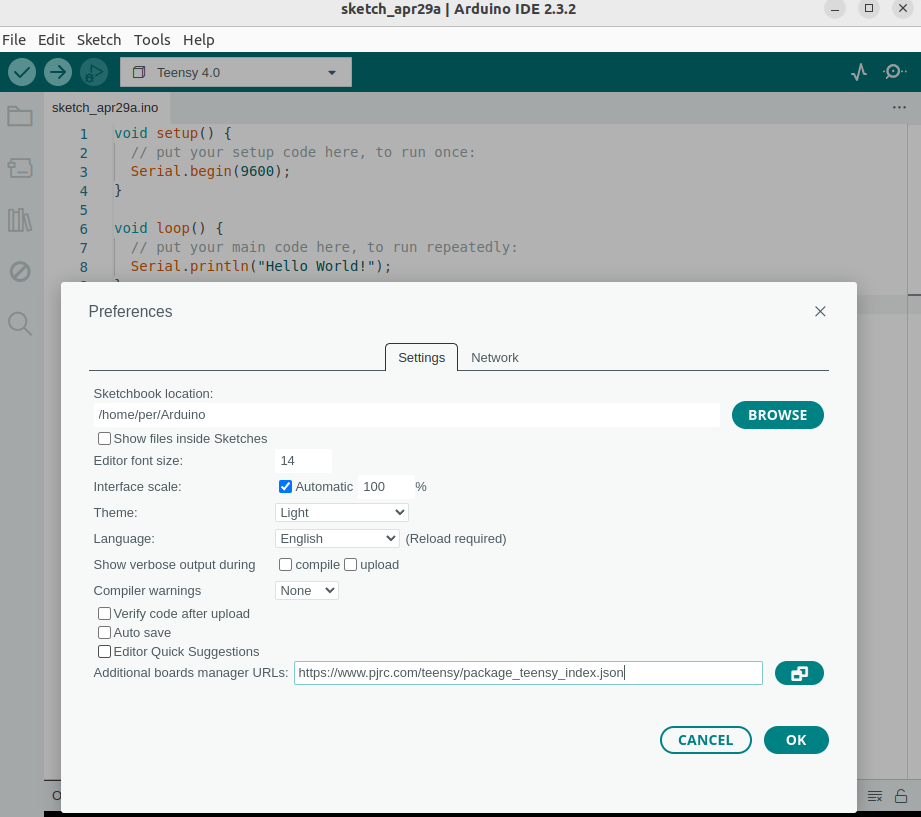Click OK to save preferences
The width and height of the screenshot is (921, 817).
[796, 740]
